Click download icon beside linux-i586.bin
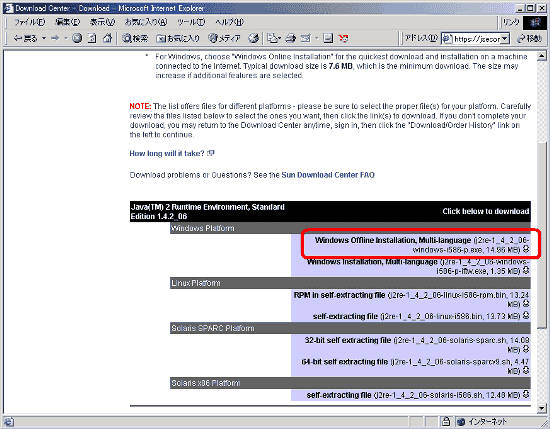Image resolution: width=550 pixels, height=429 pixels. pyautogui.click(x=525, y=316)
